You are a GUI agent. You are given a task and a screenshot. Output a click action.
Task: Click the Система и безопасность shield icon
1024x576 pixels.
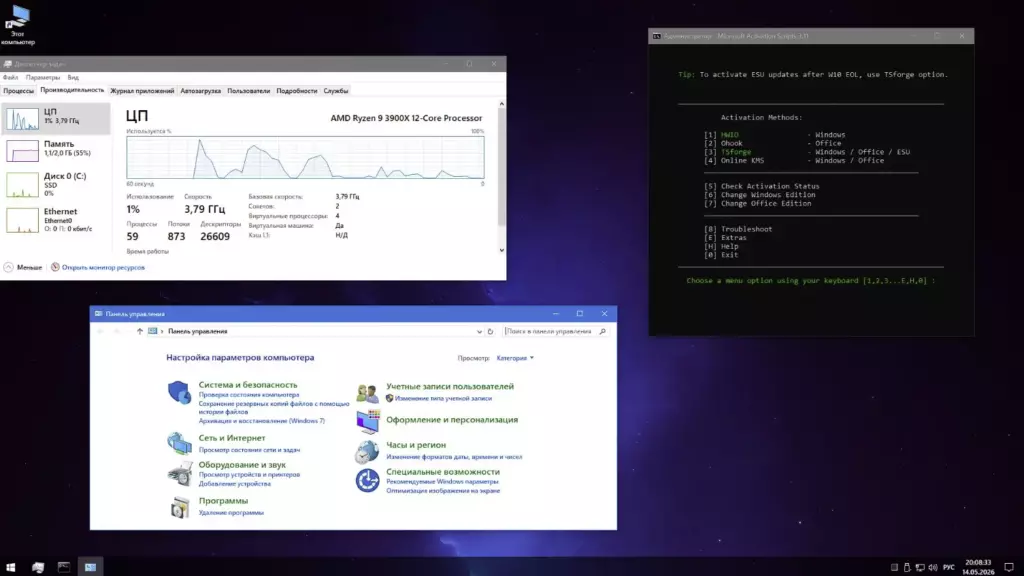pyautogui.click(x=178, y=392)
